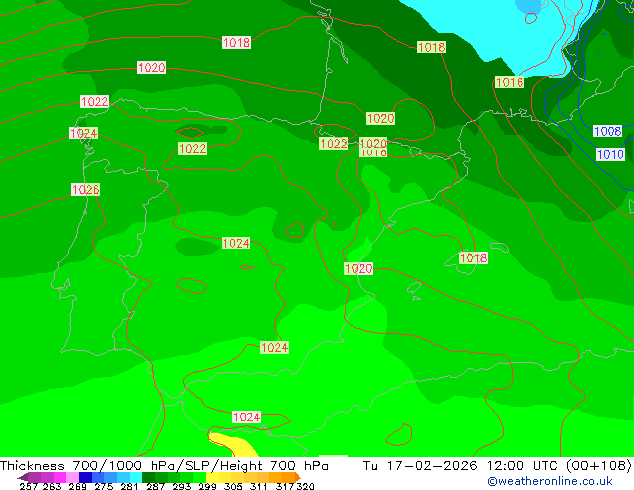Click the brightest green swatch beside 299
This screenshot has height=490, width=634.
point(199,477)
